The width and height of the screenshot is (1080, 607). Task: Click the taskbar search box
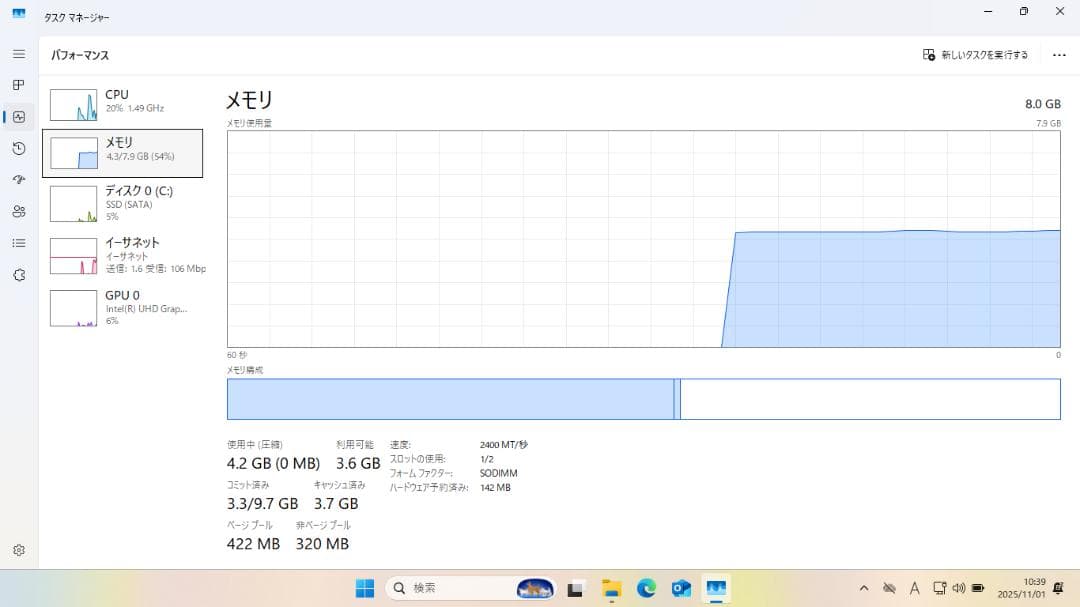click(450, 588)
